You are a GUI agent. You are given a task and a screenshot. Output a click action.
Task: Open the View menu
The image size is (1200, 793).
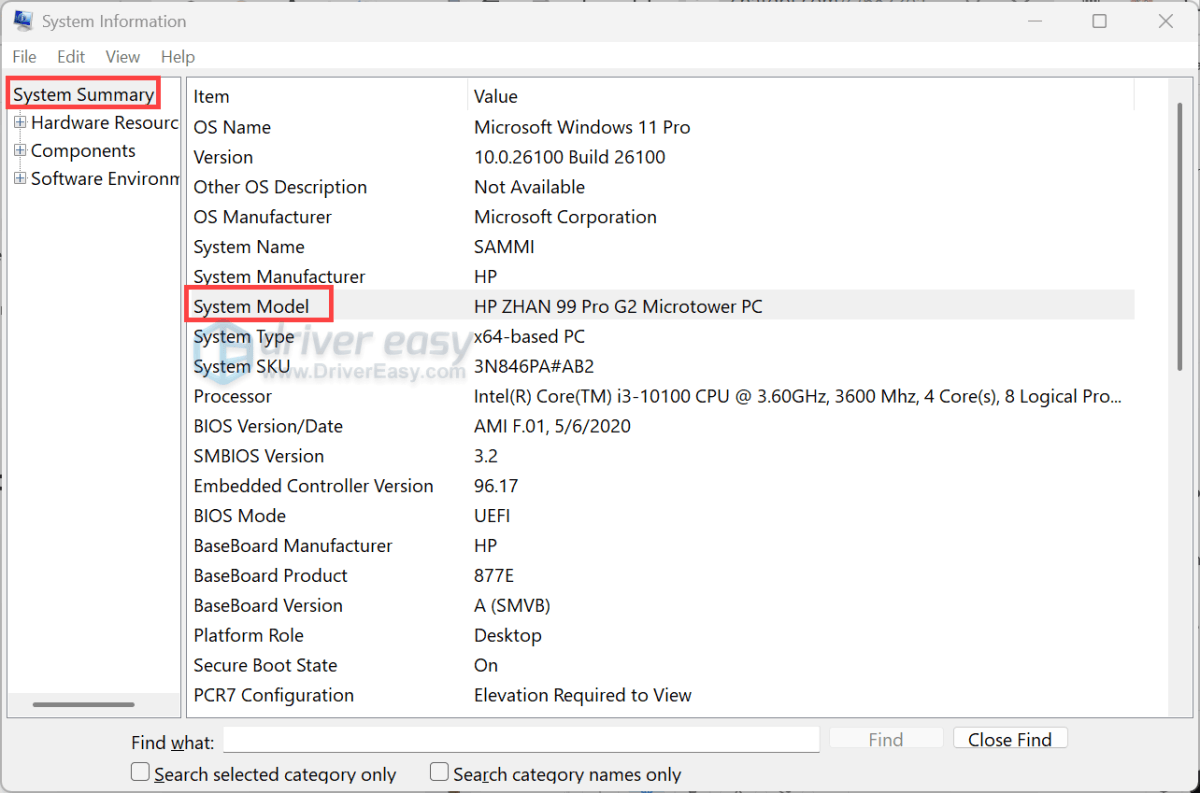[x=122, y=57]
